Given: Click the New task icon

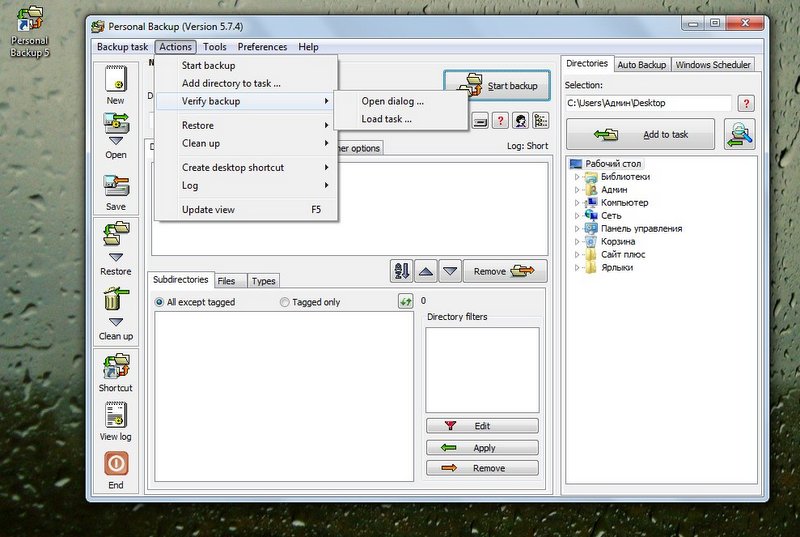Looking at the screenshot, I should 116,79.
